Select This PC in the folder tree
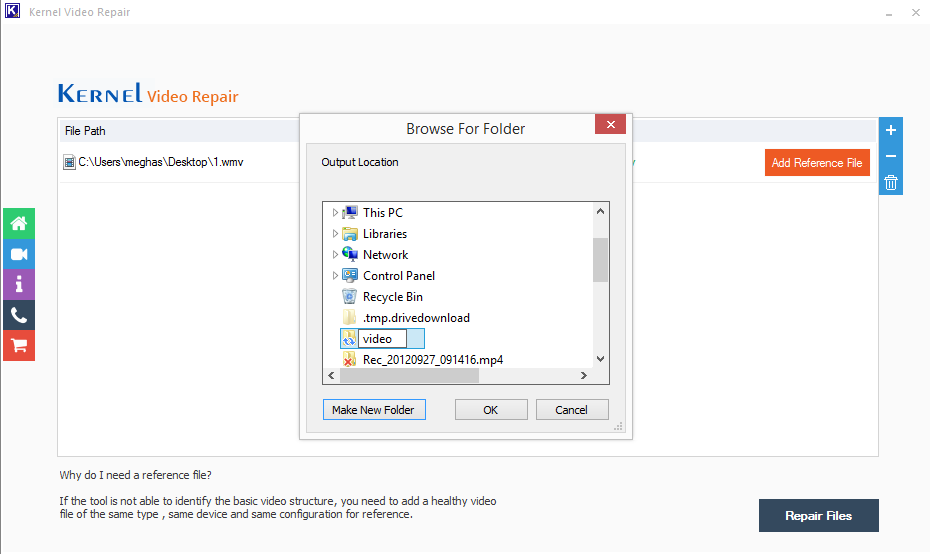 [x=383, y=212]
